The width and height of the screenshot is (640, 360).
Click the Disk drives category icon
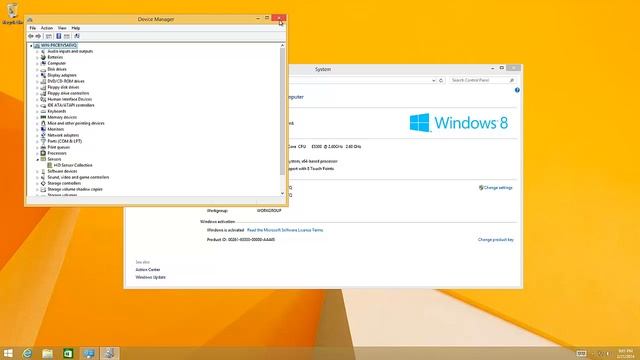(43, 69)
